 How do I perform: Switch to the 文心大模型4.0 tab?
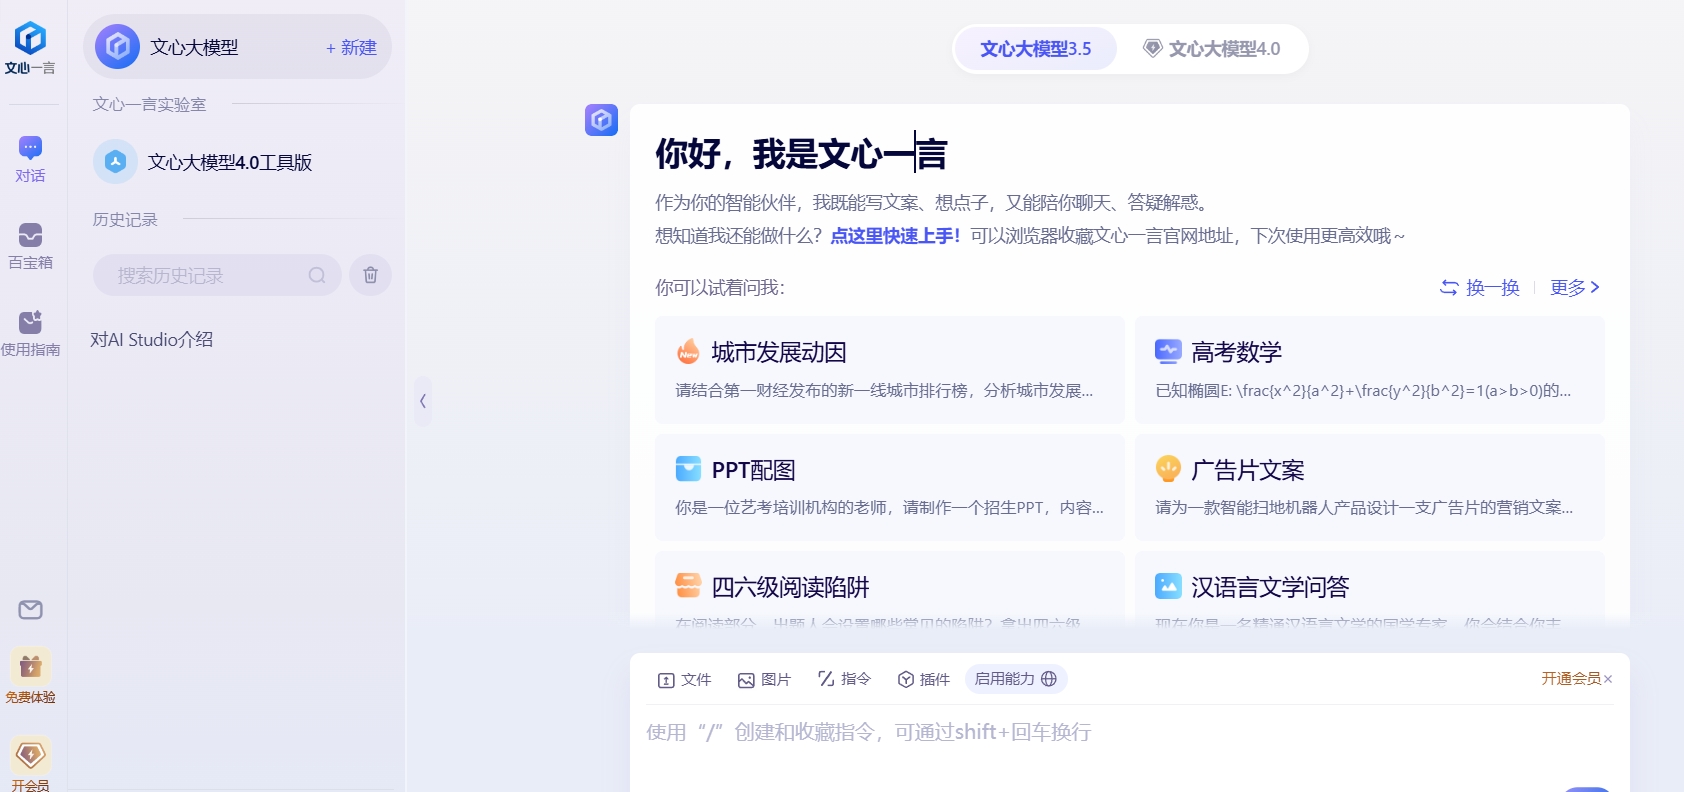click(x=1211, y=49)
